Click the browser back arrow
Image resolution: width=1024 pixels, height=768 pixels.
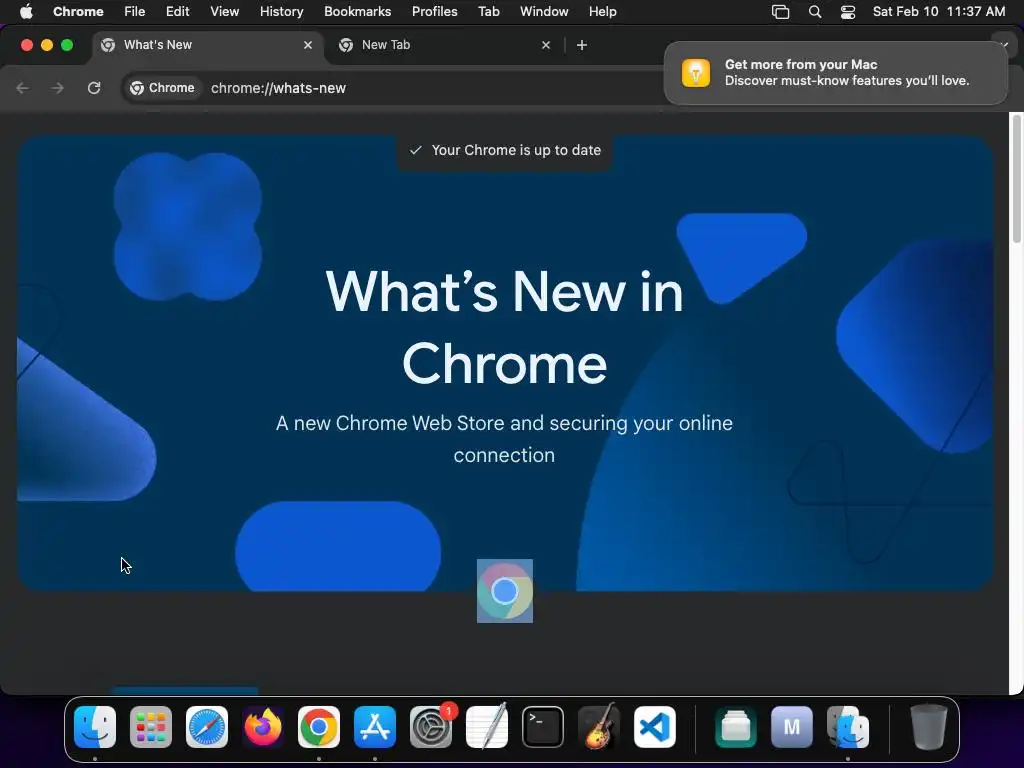click(23, 88)
